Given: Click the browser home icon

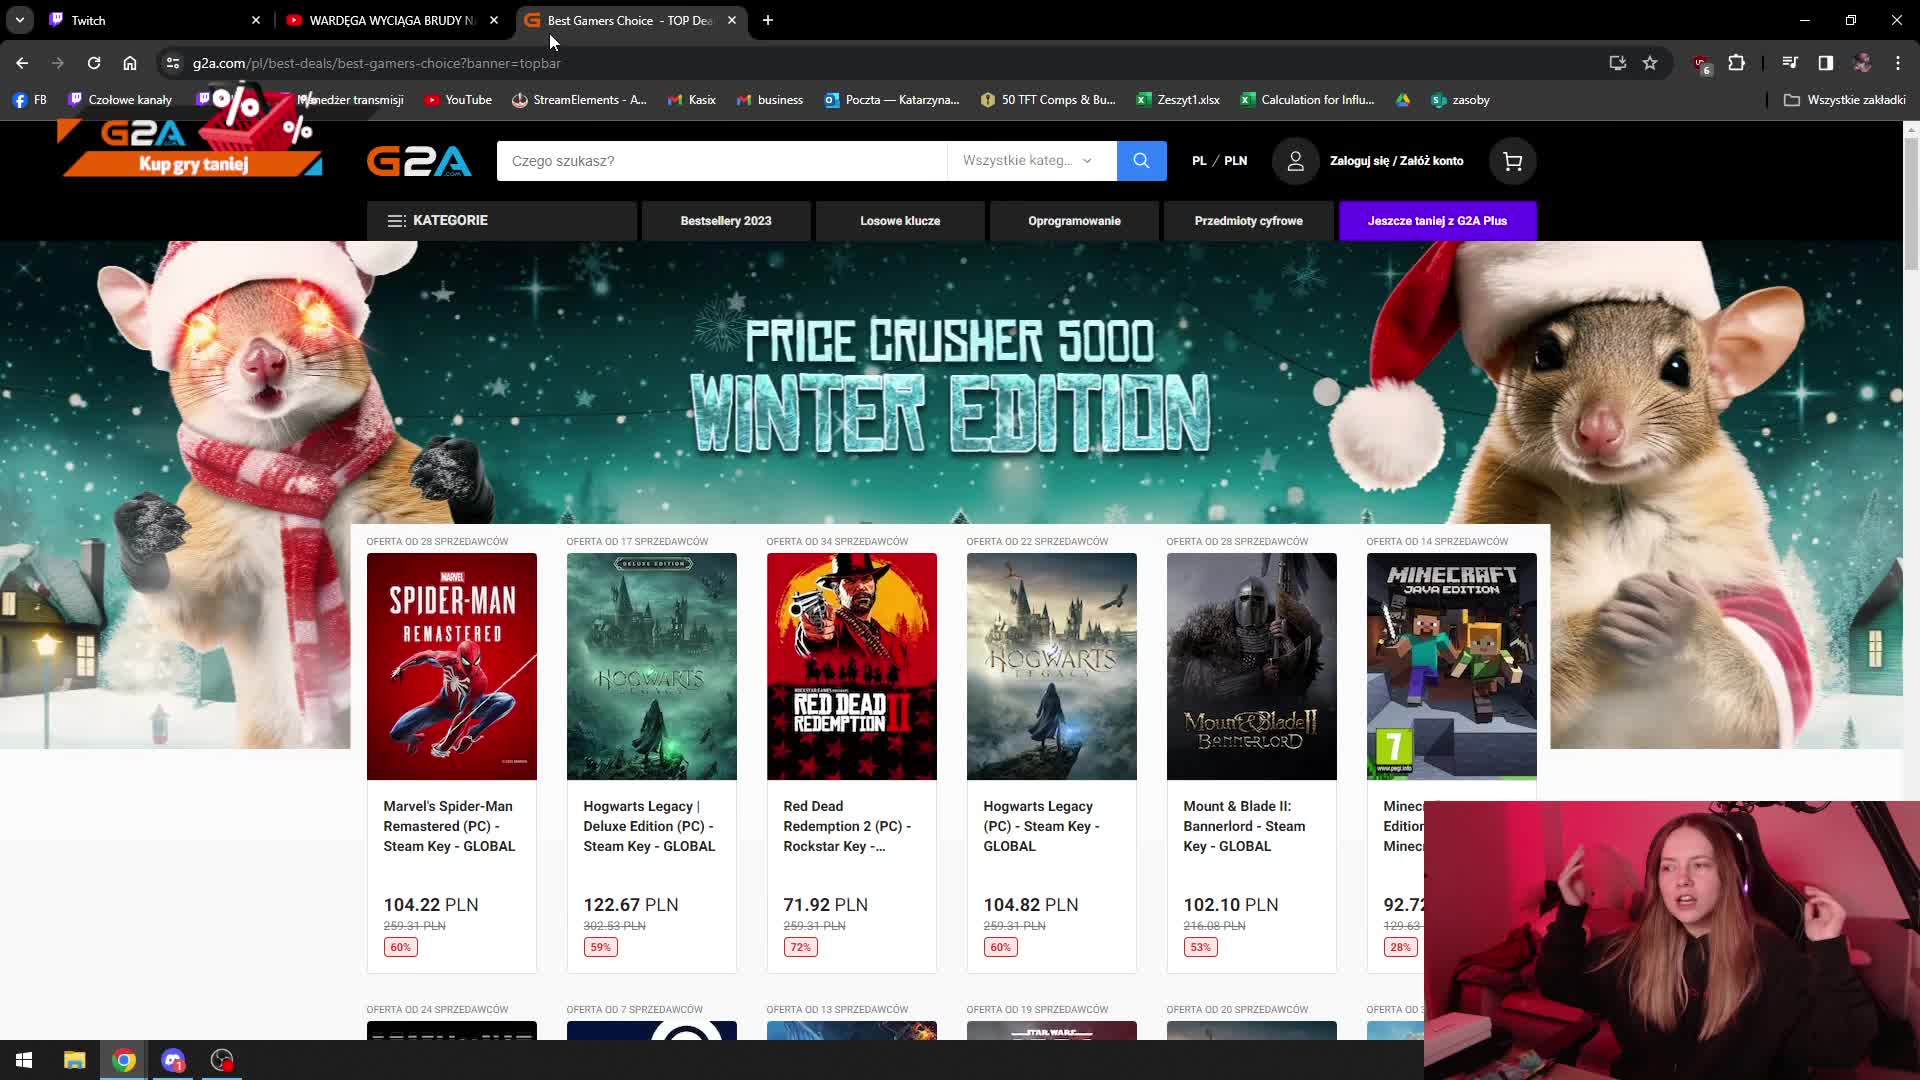Looking at the screenshot, I should click(x=130, y=63).
